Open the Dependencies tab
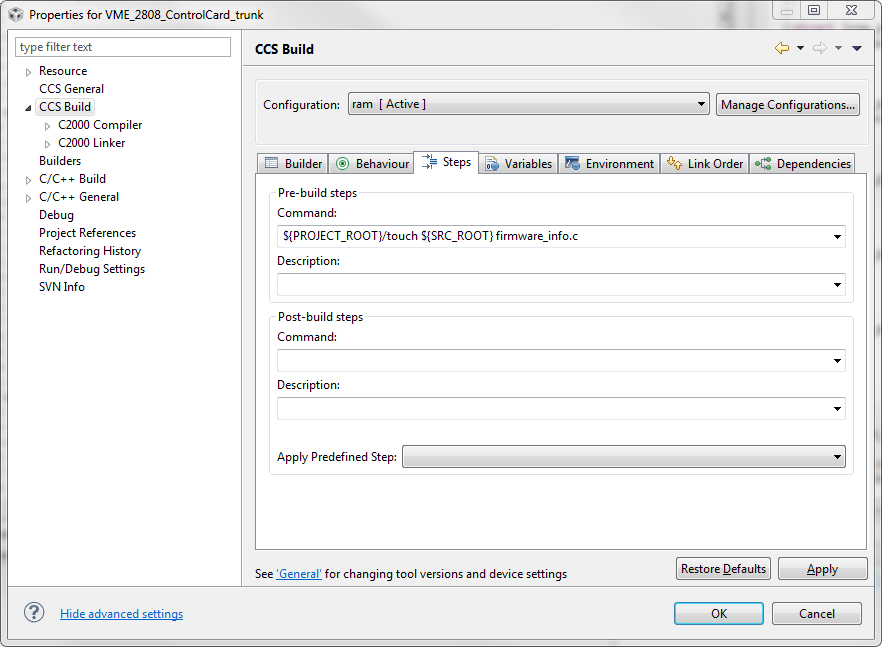This screenshot has width=882, height=647. 802,164
